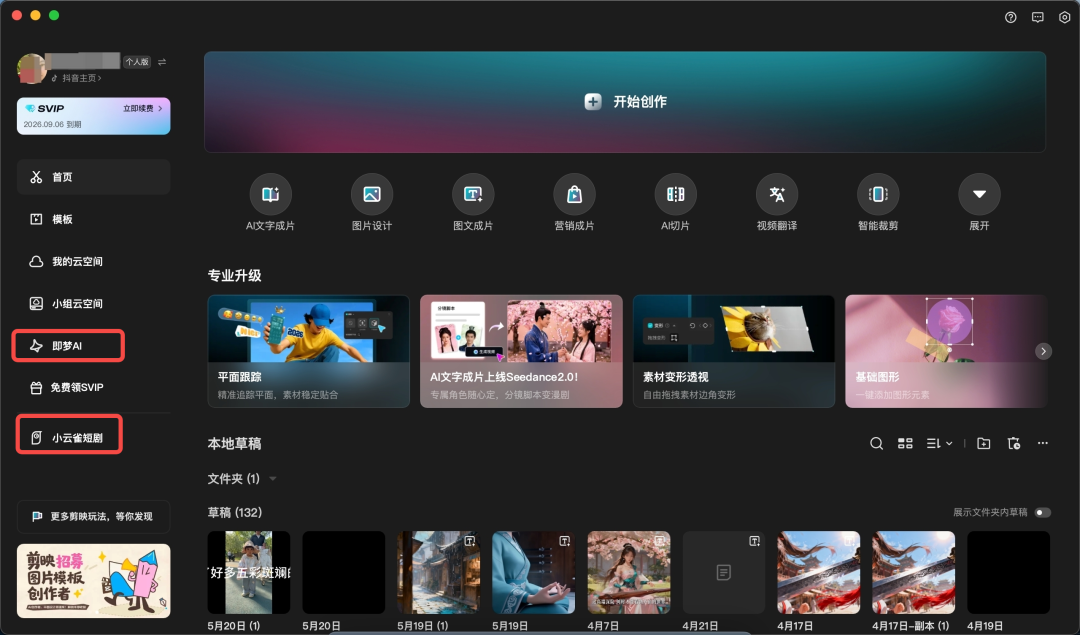Click the 专业升级 section title

click(x=234, y=275)
